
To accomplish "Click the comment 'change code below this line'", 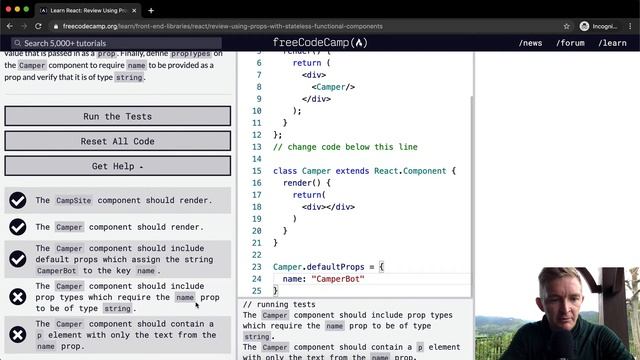I will click(x=345, y=147).
